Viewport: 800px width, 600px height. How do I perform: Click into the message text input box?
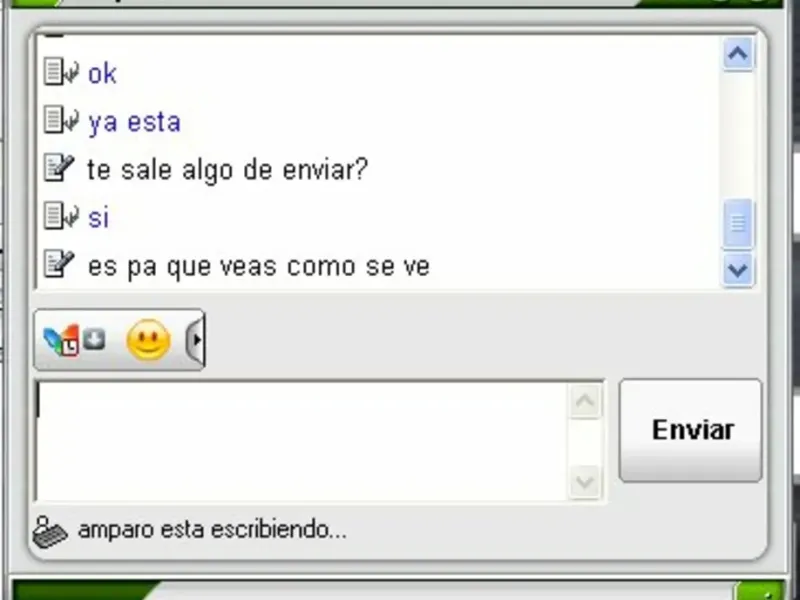click(x=302, y=441)
